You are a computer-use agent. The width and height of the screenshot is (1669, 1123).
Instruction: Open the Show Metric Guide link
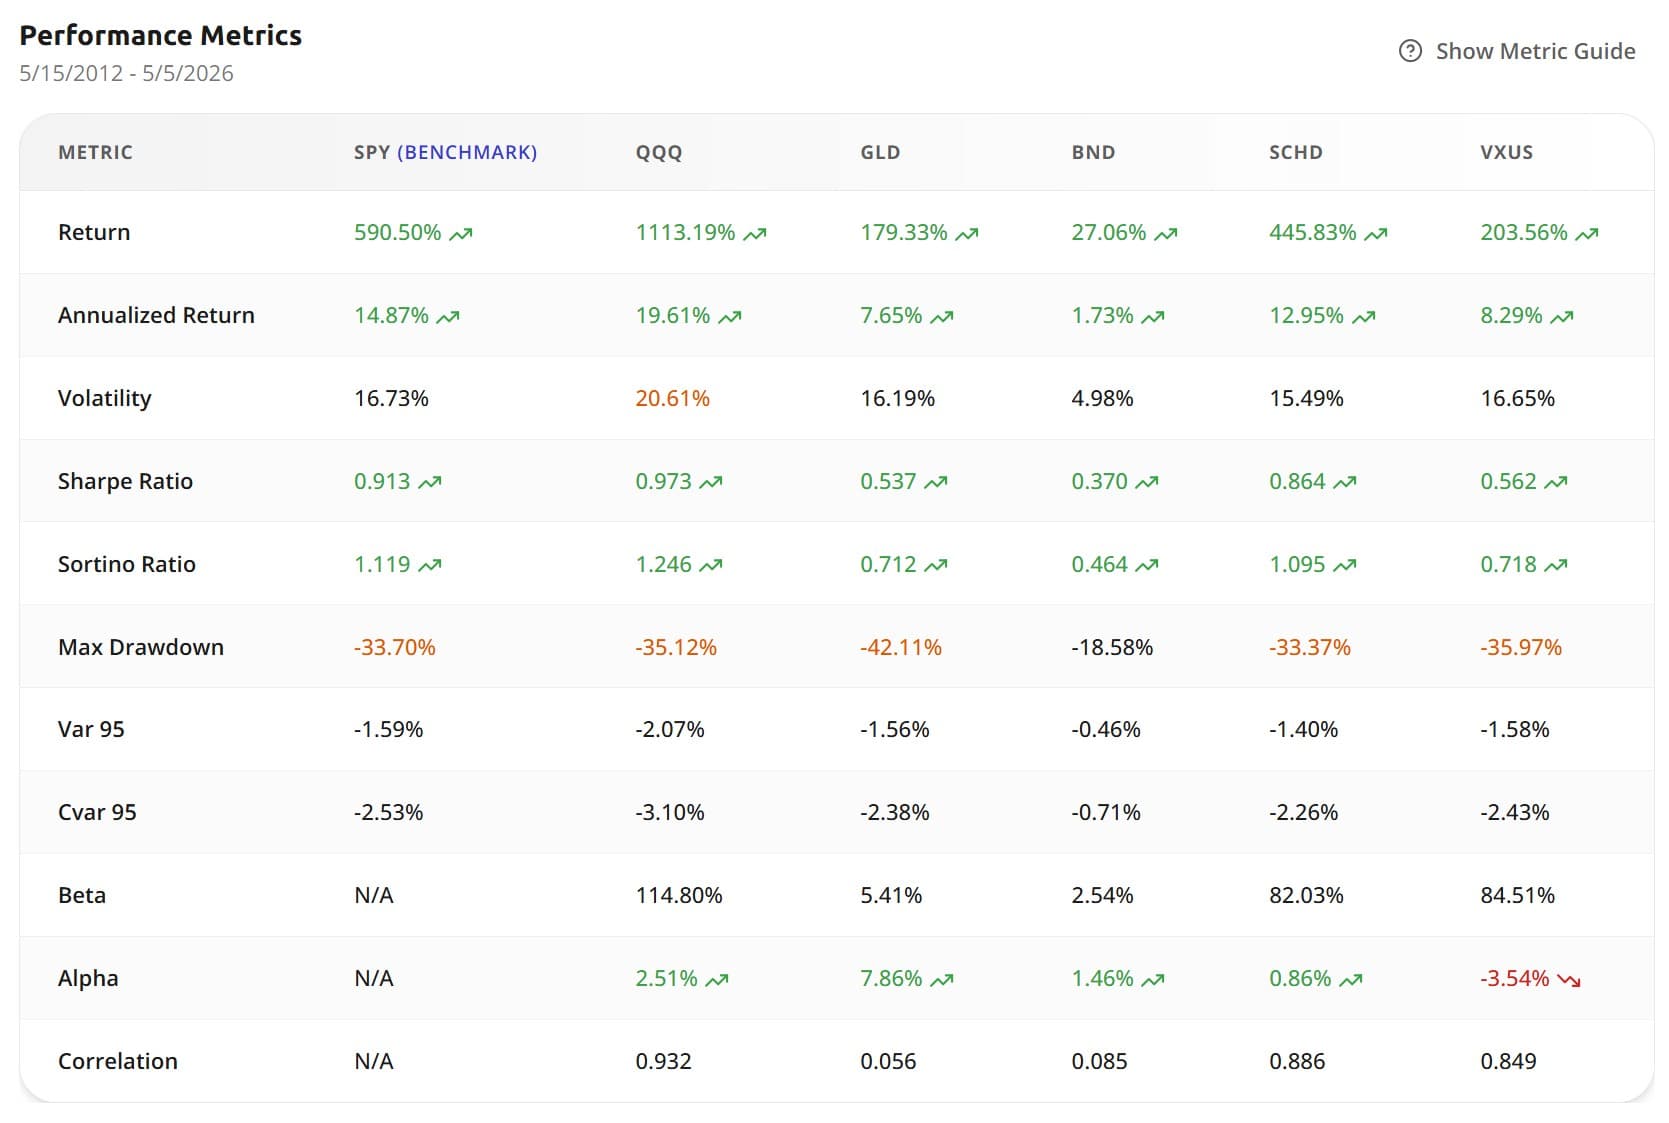tap(1517, 51)
